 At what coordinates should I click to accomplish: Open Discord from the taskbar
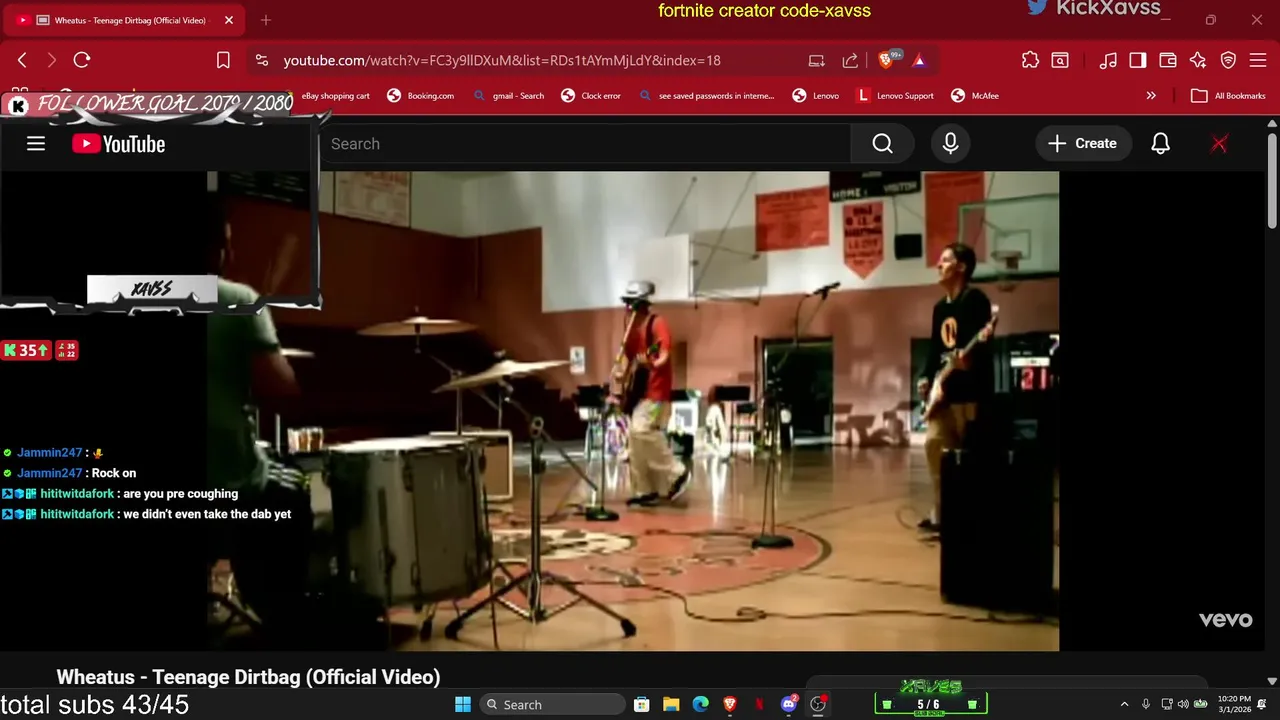click(x=789, y=704)
